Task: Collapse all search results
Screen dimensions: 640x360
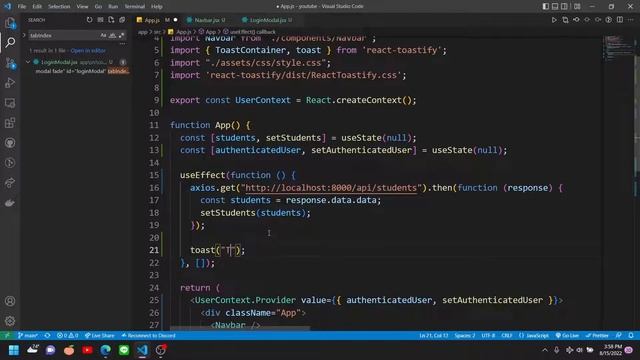Action: 122,20
